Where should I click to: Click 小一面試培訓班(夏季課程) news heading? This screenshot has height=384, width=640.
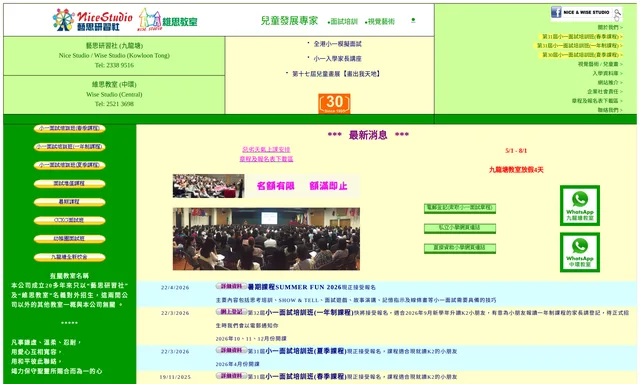click(x=306, y=351)
